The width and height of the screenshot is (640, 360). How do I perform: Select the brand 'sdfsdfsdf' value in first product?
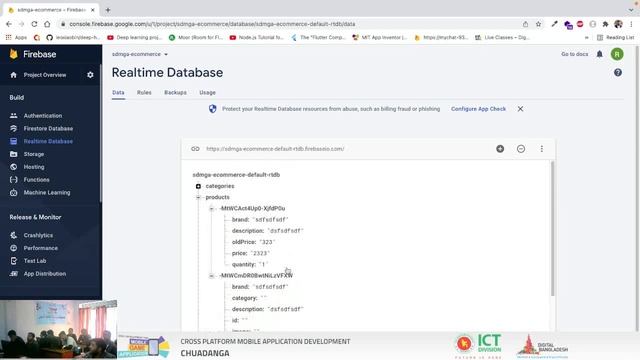270,220
